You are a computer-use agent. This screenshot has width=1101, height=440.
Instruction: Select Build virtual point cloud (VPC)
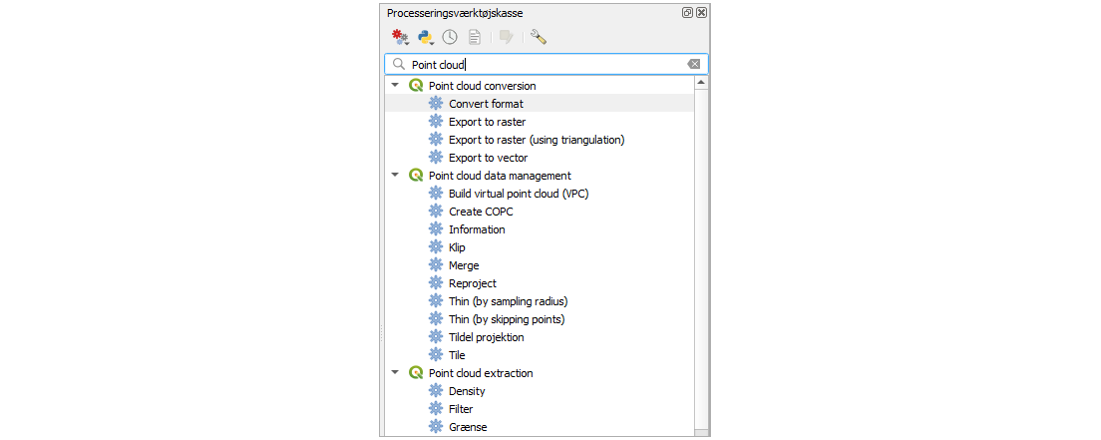(x=518, y=194)
